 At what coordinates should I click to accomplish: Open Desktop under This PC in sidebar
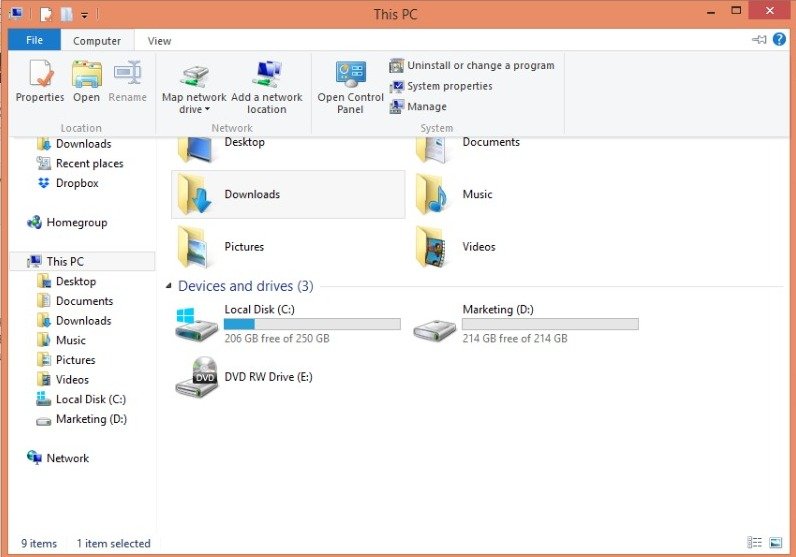point(67,281)
